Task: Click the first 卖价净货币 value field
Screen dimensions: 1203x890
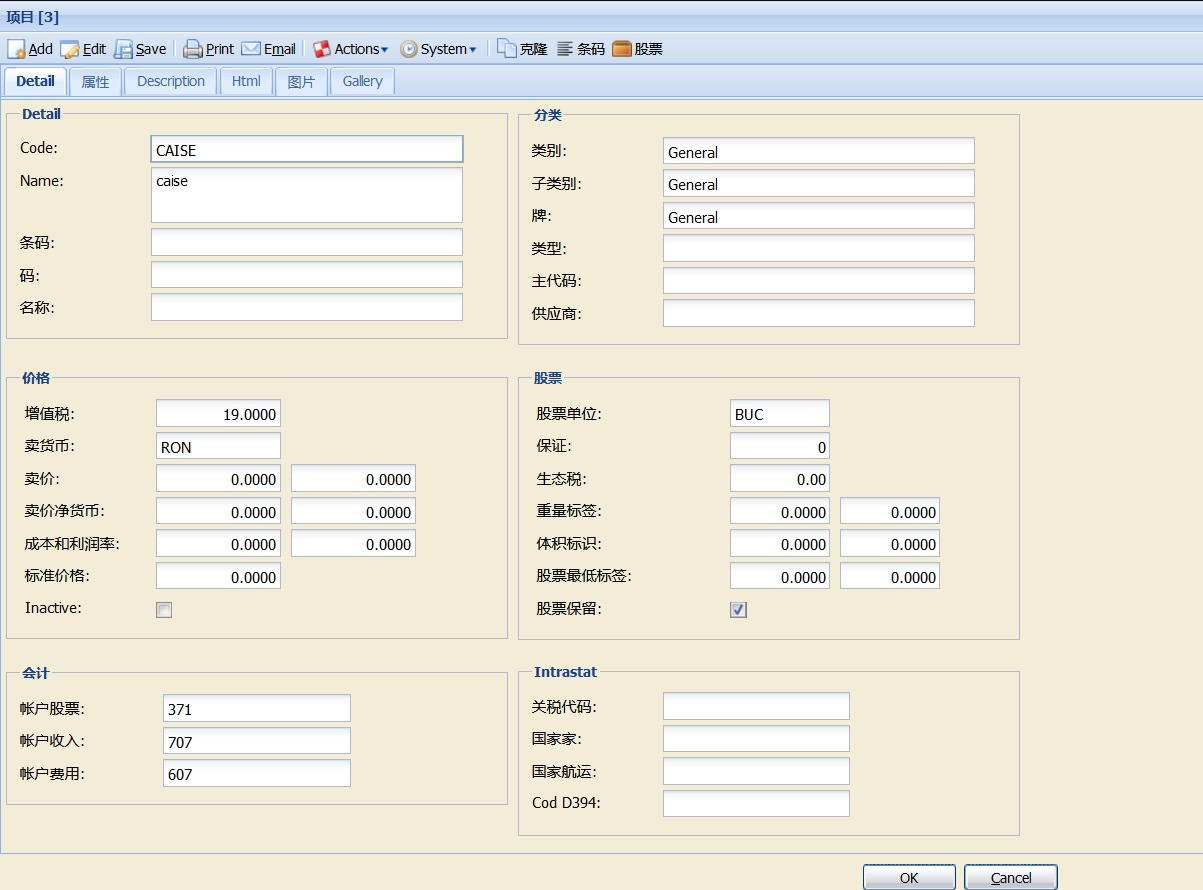Action: pyautogui.click(x=218, y=511)
